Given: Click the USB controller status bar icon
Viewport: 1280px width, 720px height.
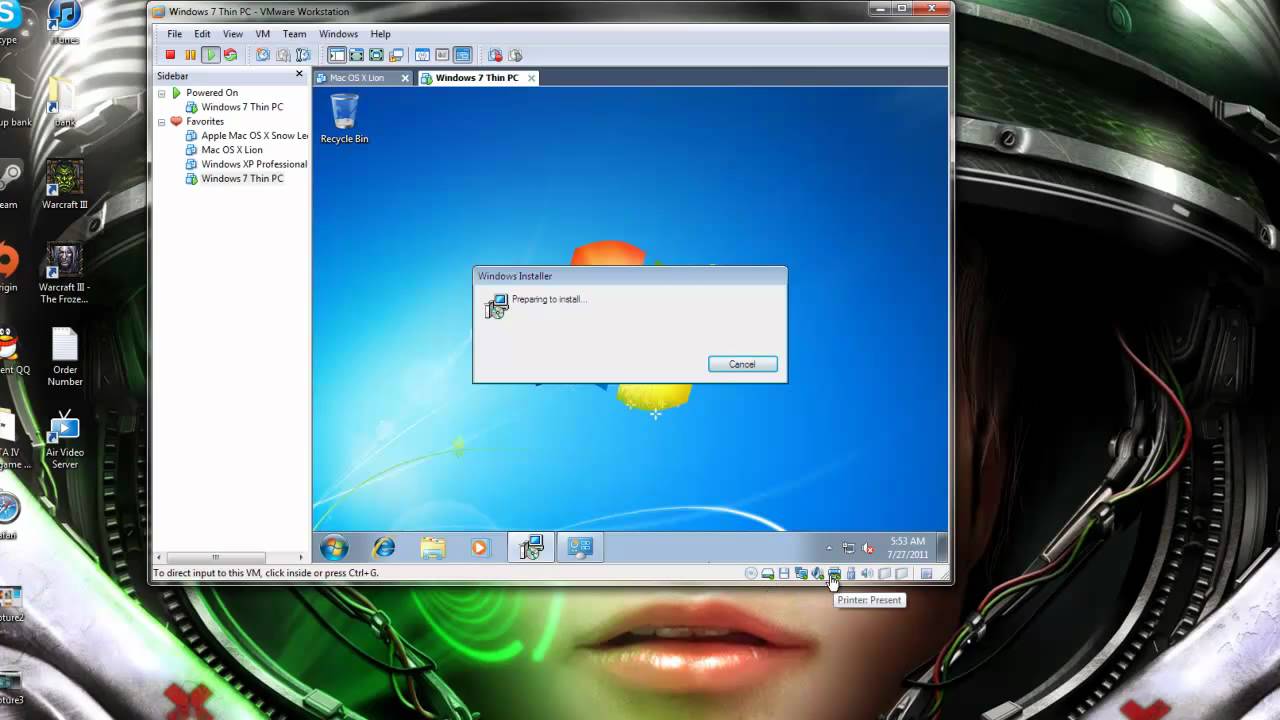Looking at the screenshot, I should [851, 573].
